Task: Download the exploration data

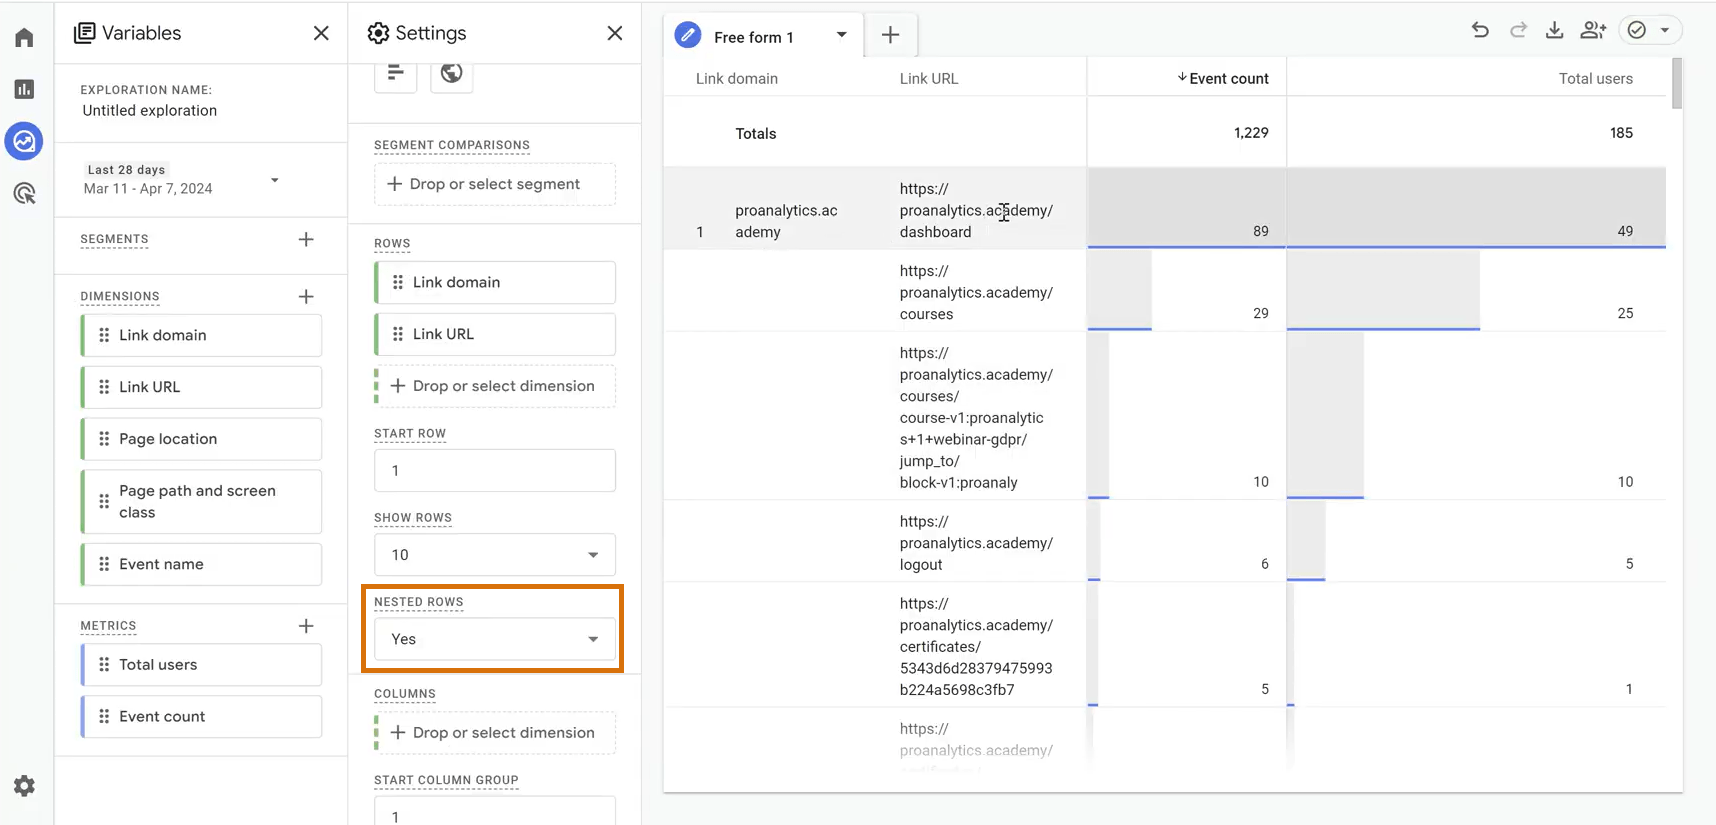Action: point(1554,30)
